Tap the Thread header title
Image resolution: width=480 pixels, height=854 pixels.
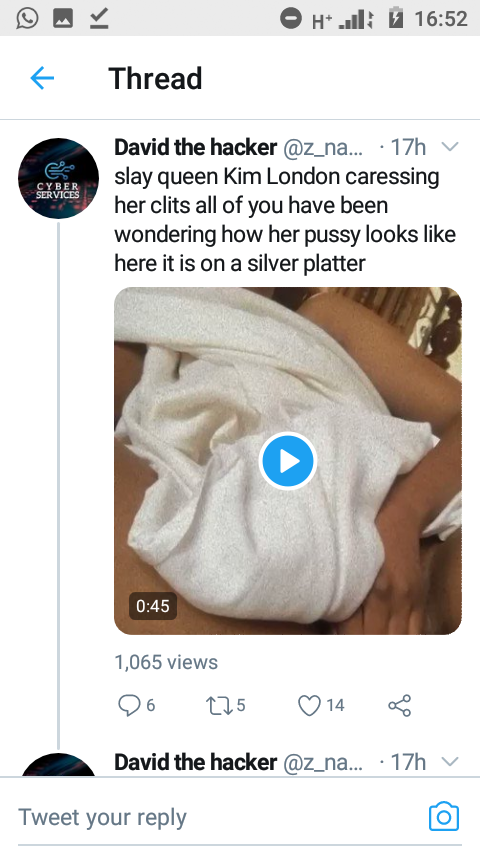pos(155,78)
